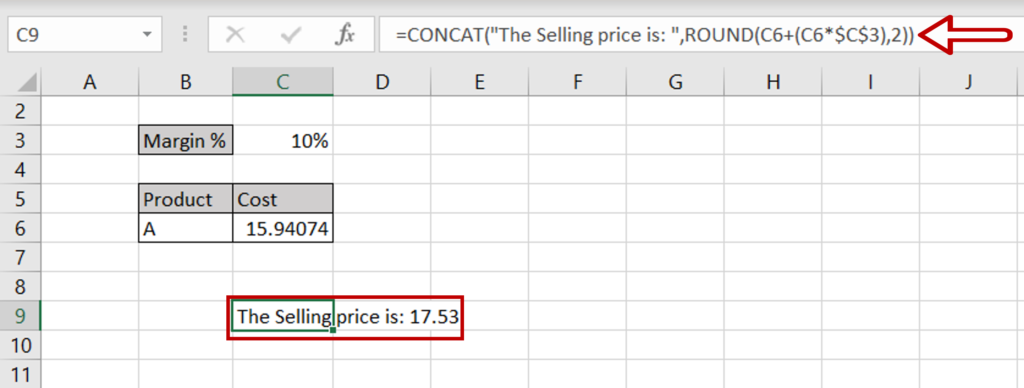Screen dimensions: 1024x388
Task: Click the Product header cell
Action: (x=186, y=199)
